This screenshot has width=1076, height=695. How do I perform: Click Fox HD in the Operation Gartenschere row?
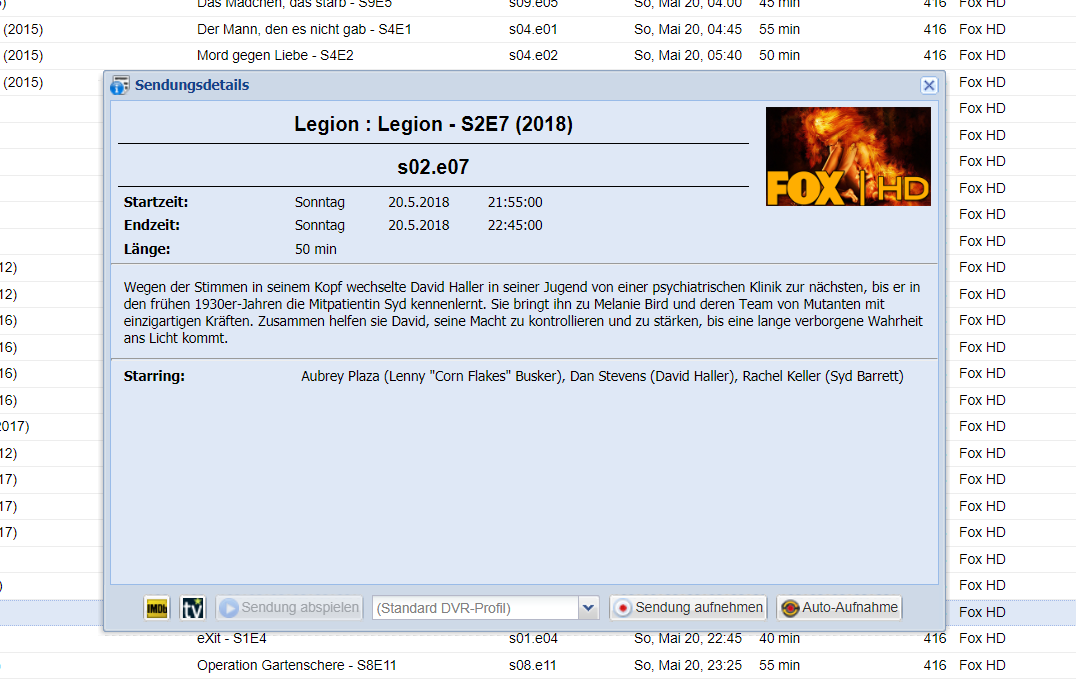point(982,665)
